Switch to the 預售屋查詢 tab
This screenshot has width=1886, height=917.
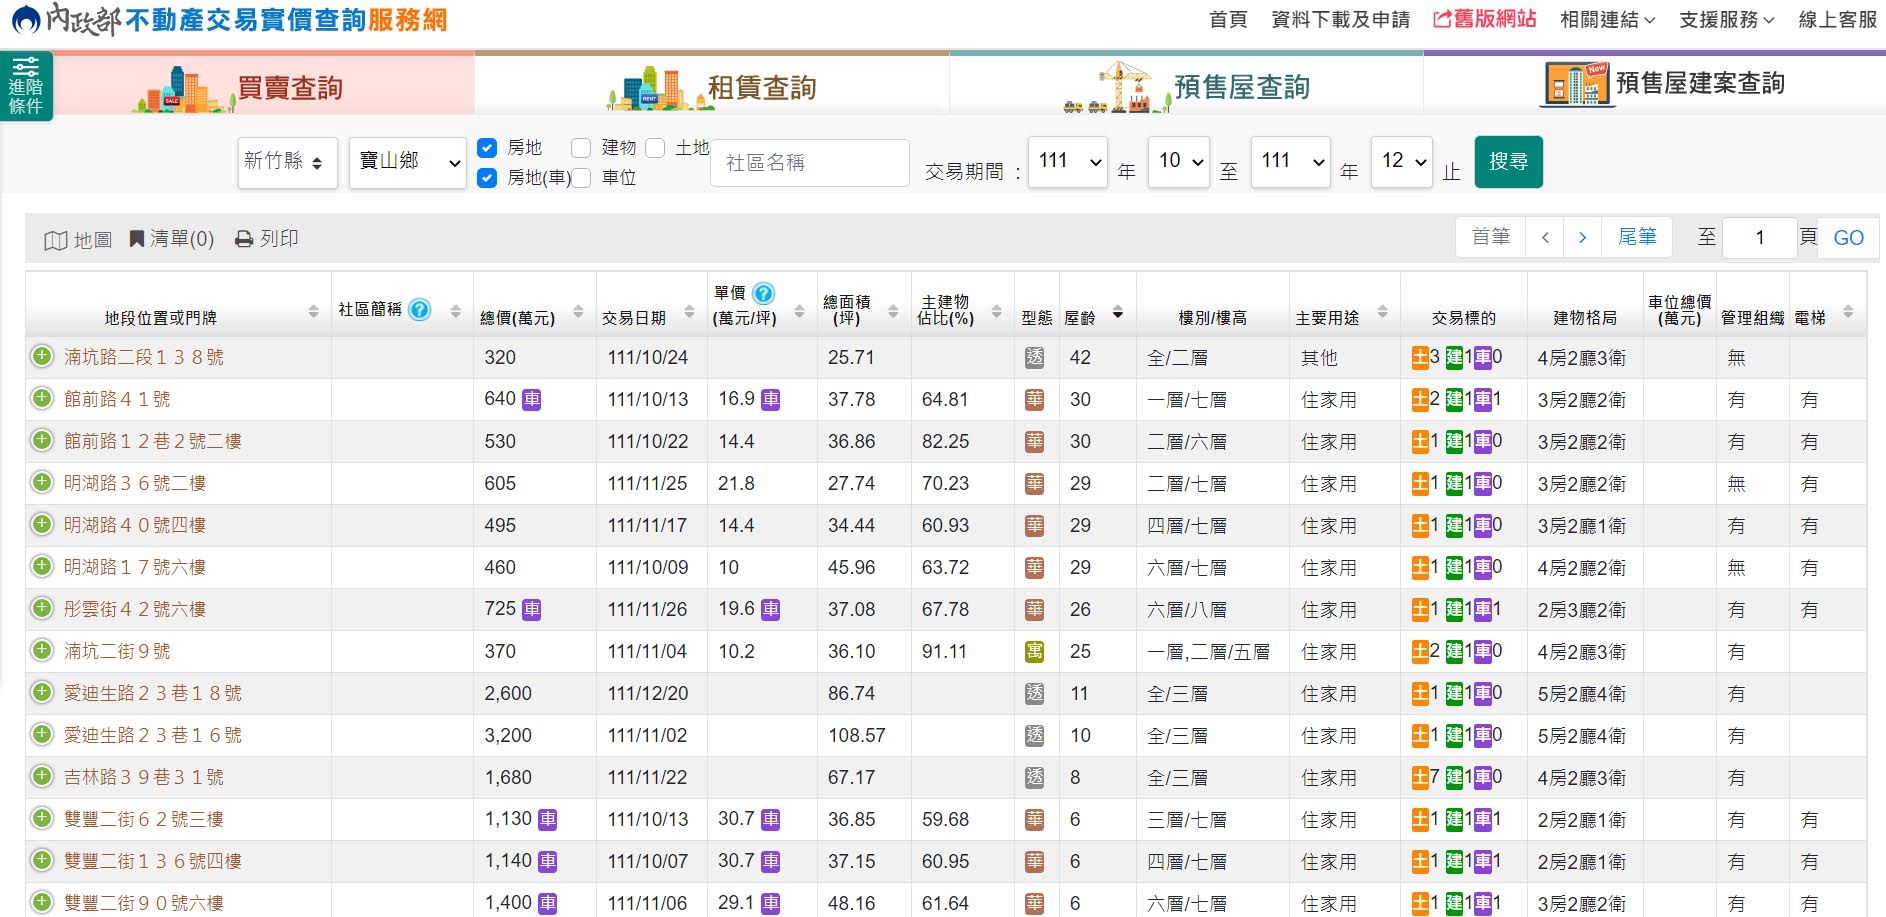click(1243, 87)
